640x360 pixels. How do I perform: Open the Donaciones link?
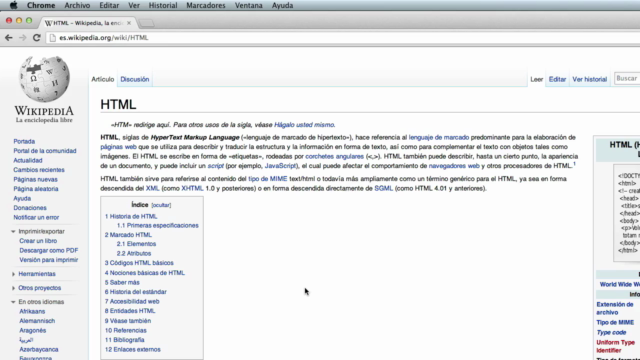point(30,208)
